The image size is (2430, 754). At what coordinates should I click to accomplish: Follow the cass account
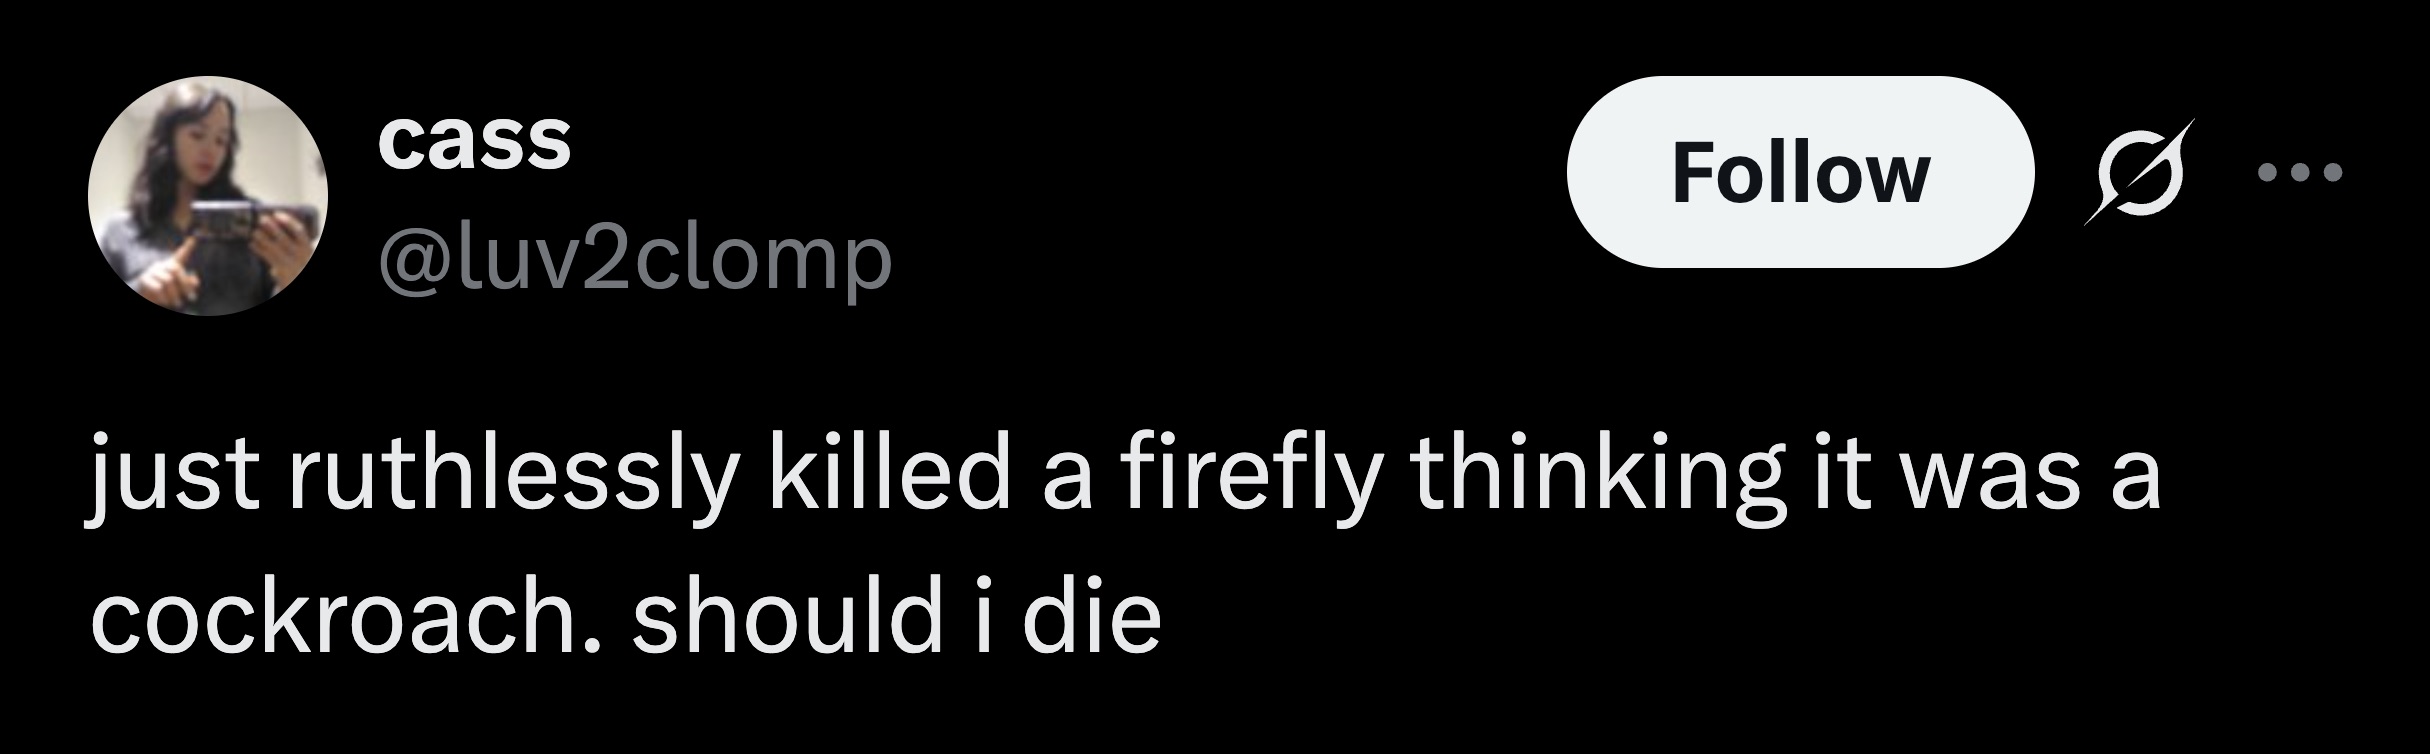(1799, 172)
